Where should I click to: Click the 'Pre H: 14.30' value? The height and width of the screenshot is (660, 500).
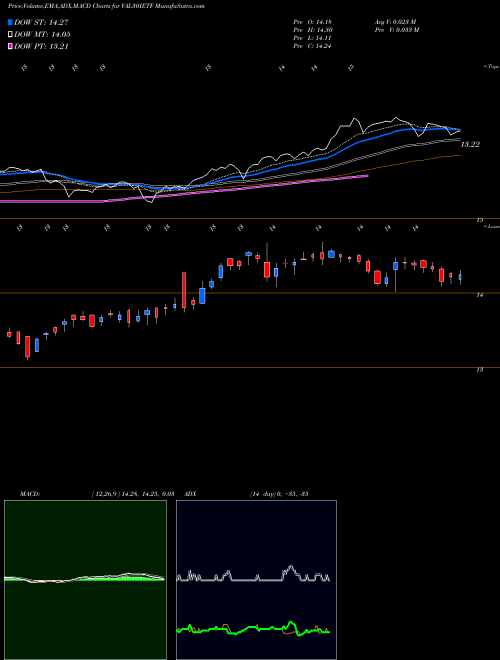point(312,30)
